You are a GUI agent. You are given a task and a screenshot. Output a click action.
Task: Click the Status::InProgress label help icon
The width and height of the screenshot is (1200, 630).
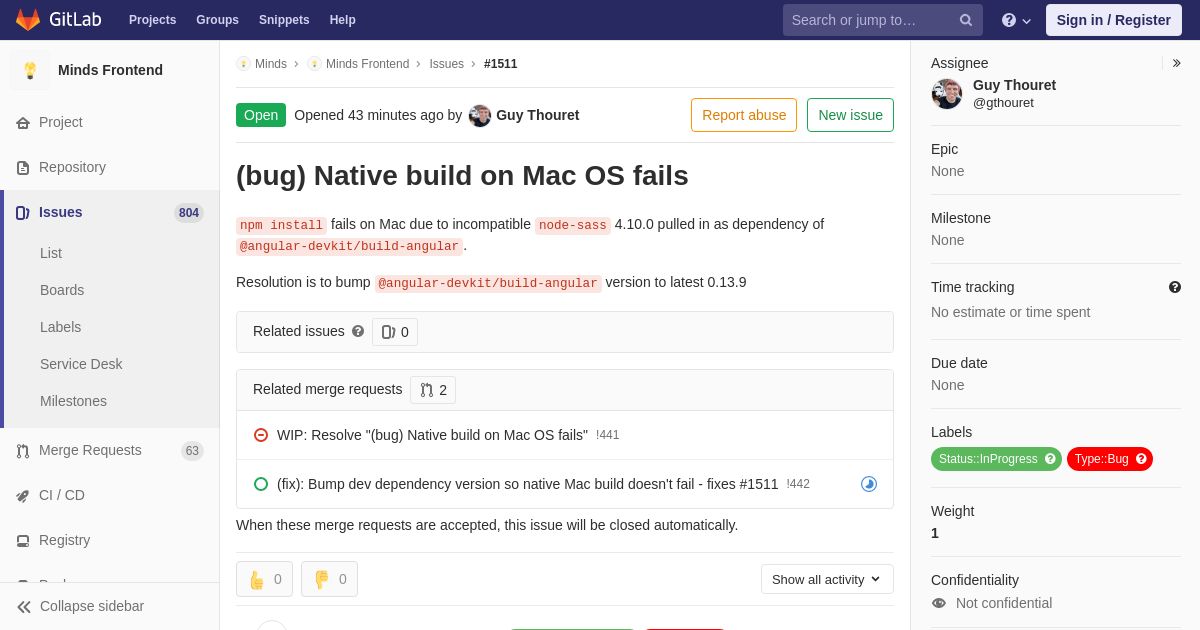1050,459
